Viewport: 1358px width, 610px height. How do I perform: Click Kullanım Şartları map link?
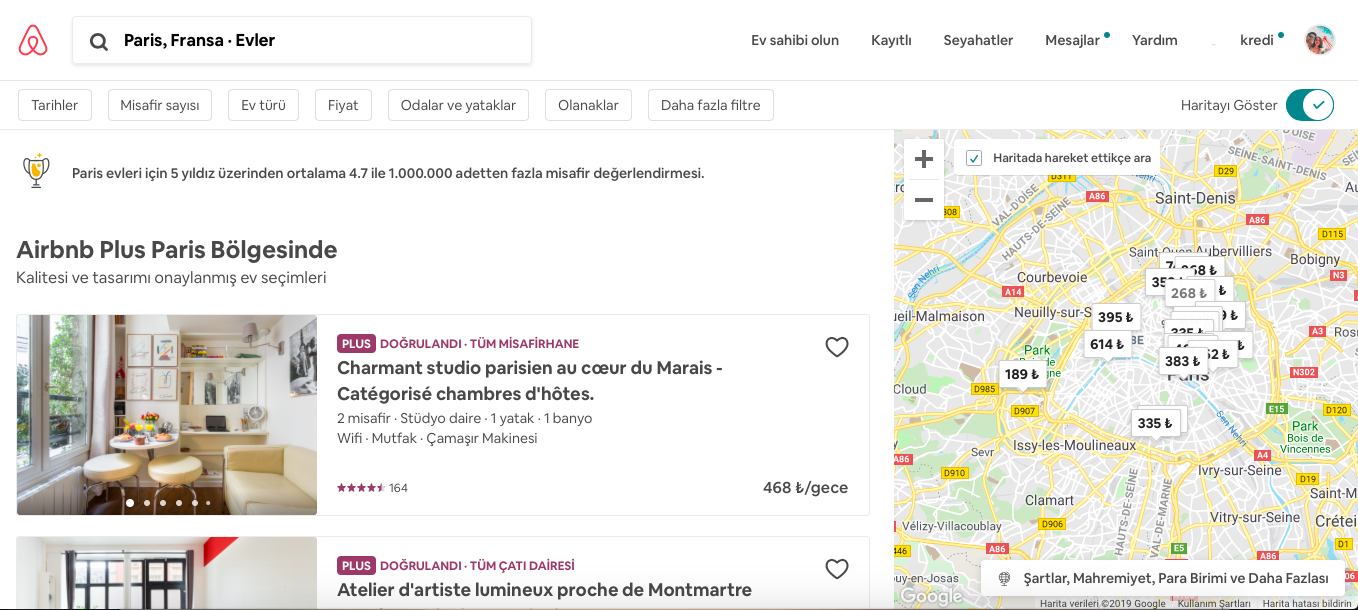pos(1214,603)
